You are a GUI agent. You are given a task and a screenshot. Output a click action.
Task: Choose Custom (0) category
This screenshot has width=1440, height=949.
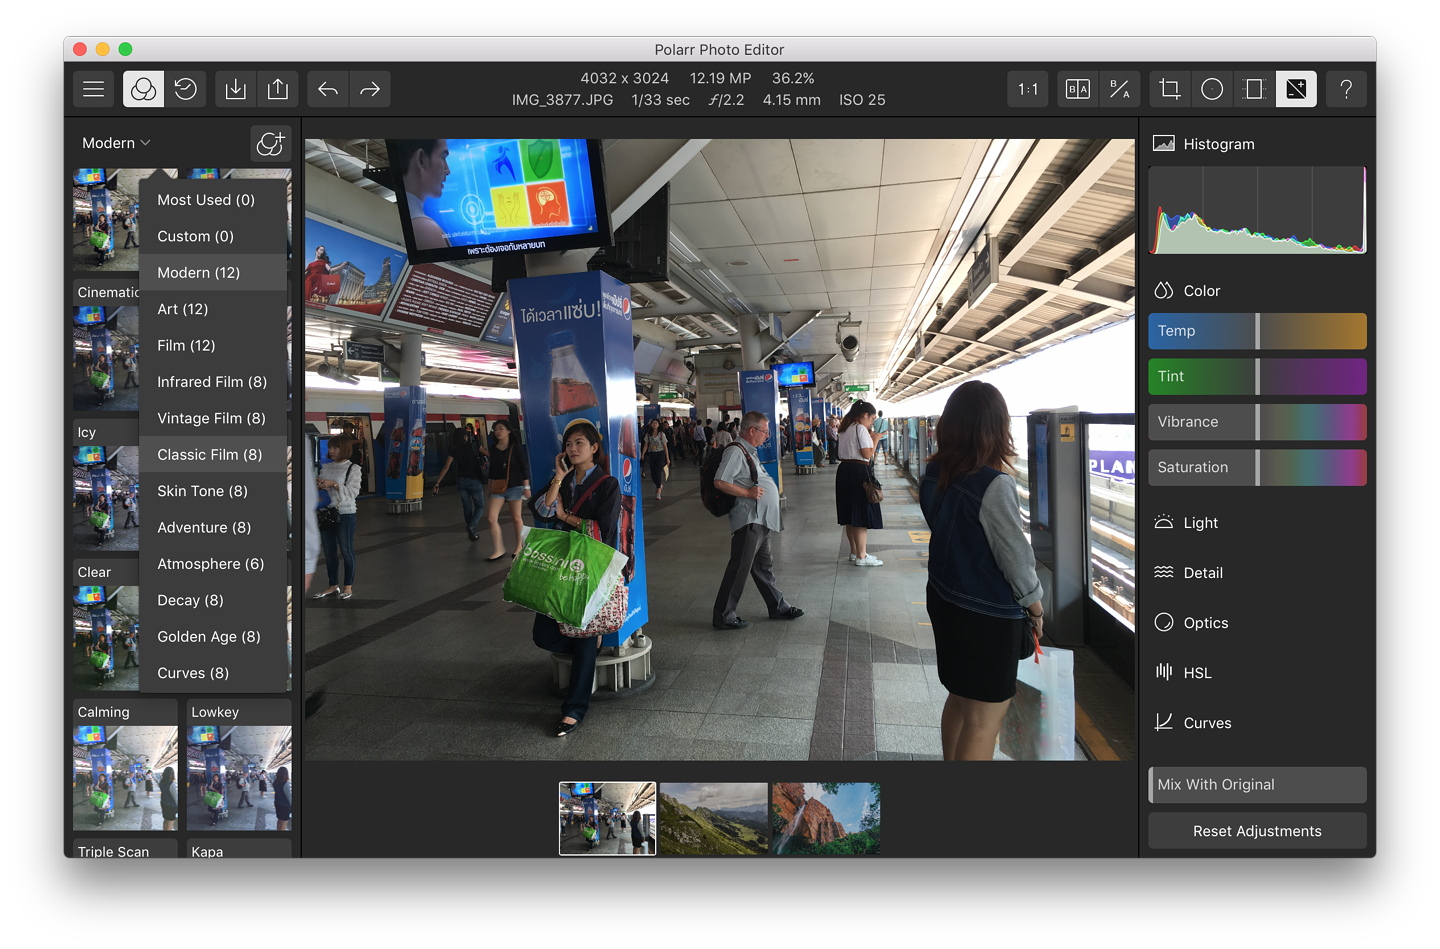click(x=213, y=236)
